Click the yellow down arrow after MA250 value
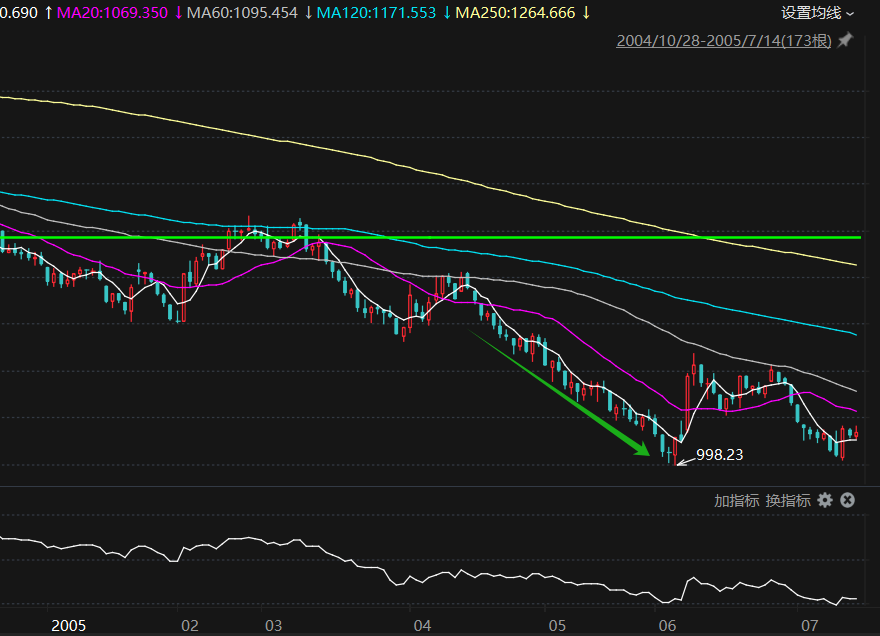 (x=586, y=13)
